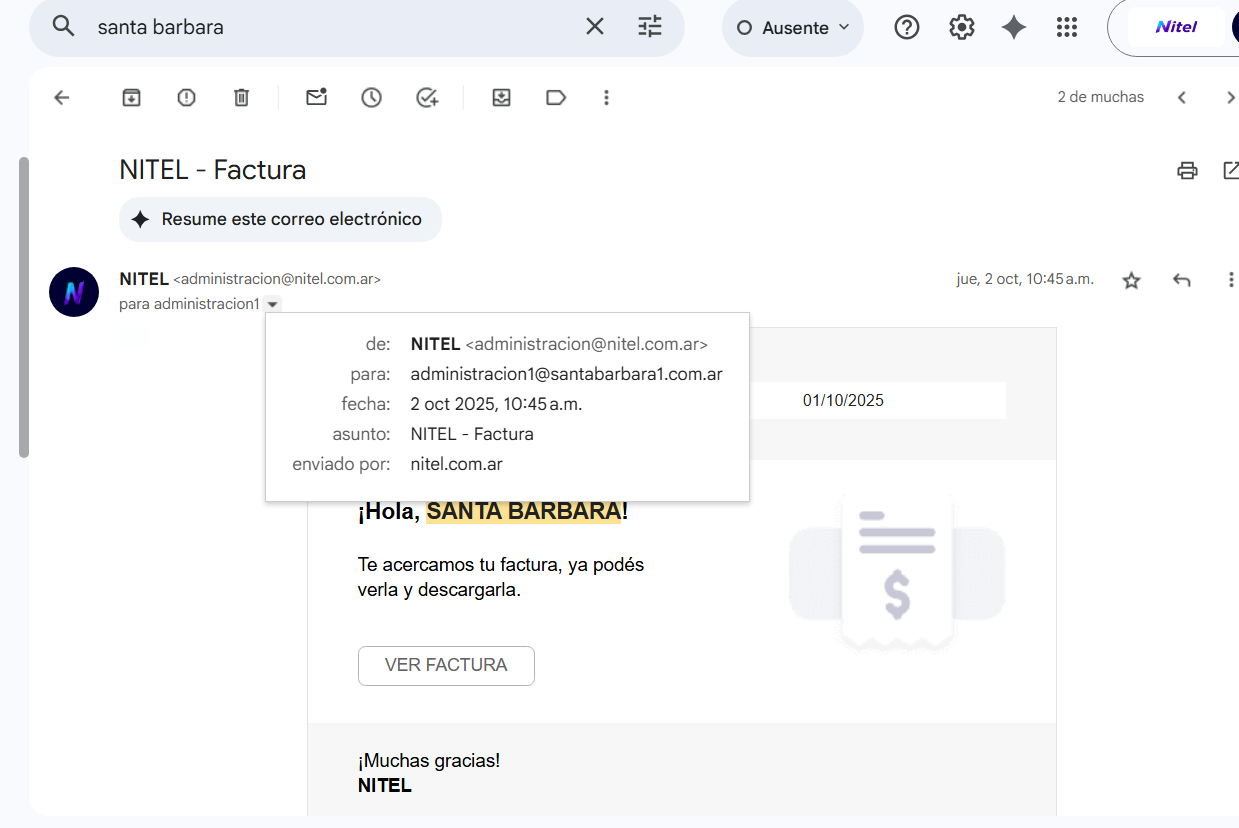Add email to Tasks
The image size is (1239, 828).
click(427, 97)
